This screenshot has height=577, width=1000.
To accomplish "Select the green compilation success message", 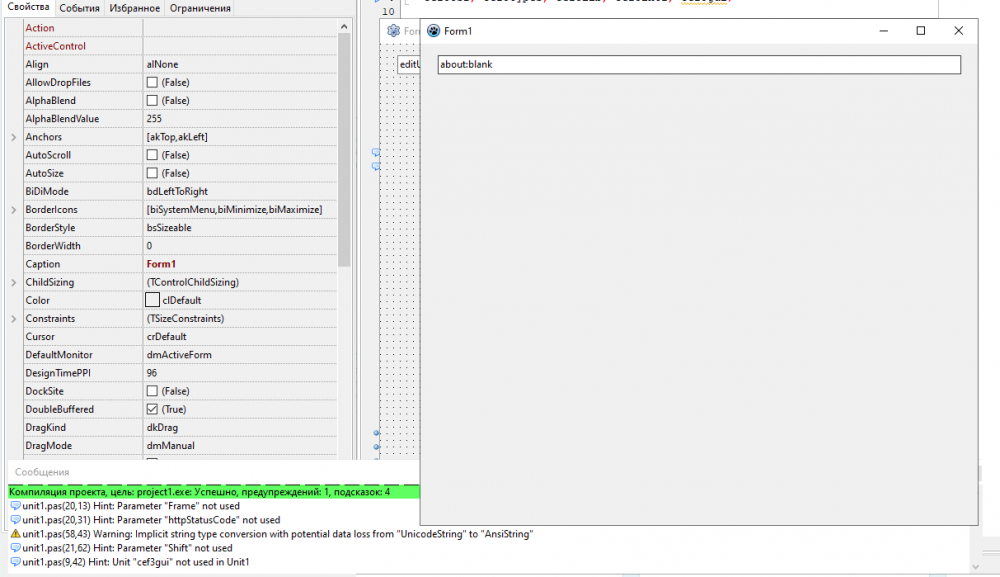I will tap(214, 492).
